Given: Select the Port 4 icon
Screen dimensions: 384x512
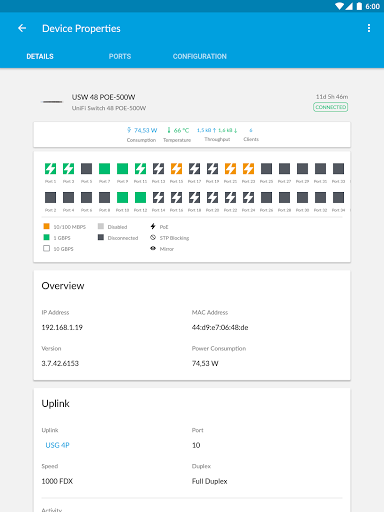Looking at the screenshot, I should [x=68, y=197].
